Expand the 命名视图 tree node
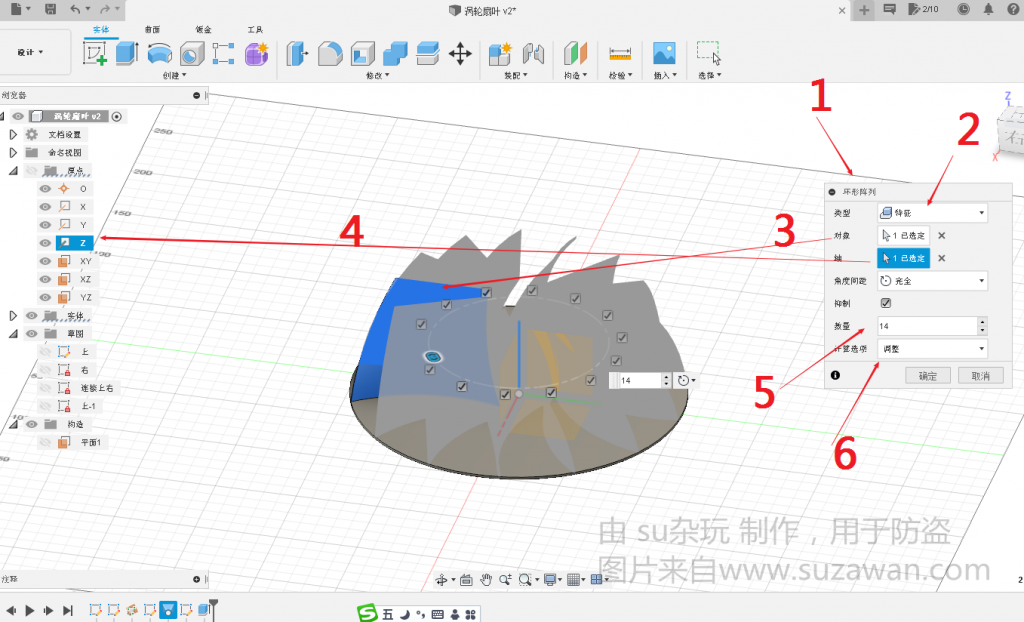 click(x=12, y=152)
